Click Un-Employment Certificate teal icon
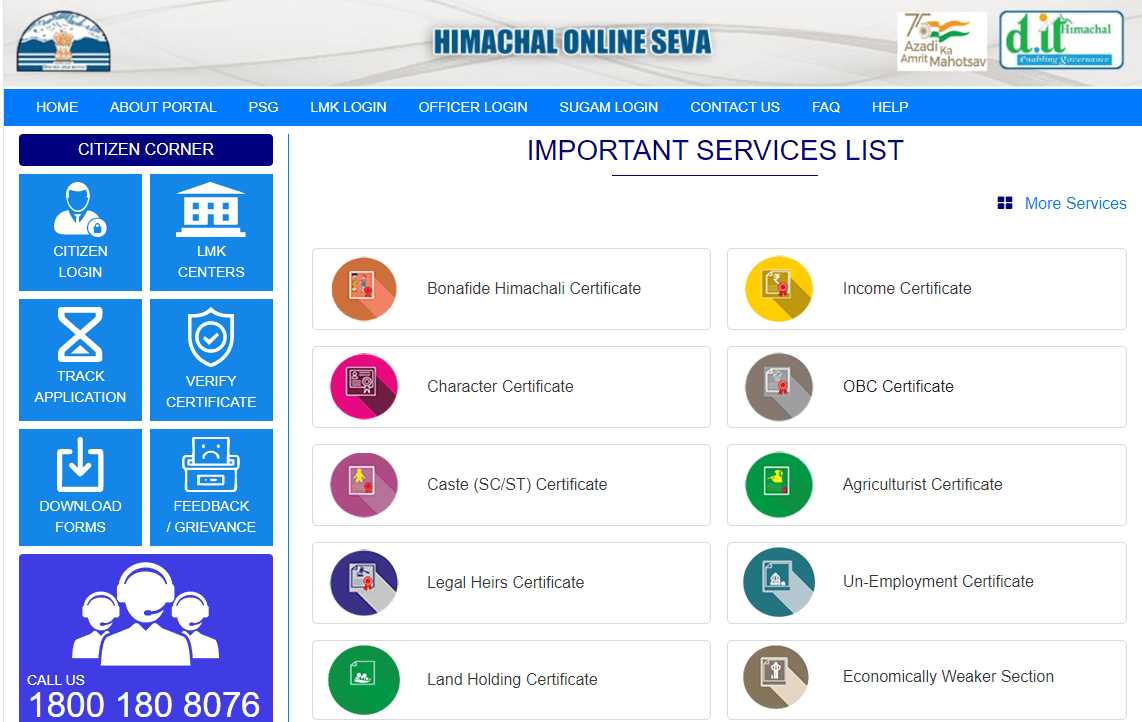1142x722 pixels. 779,582
